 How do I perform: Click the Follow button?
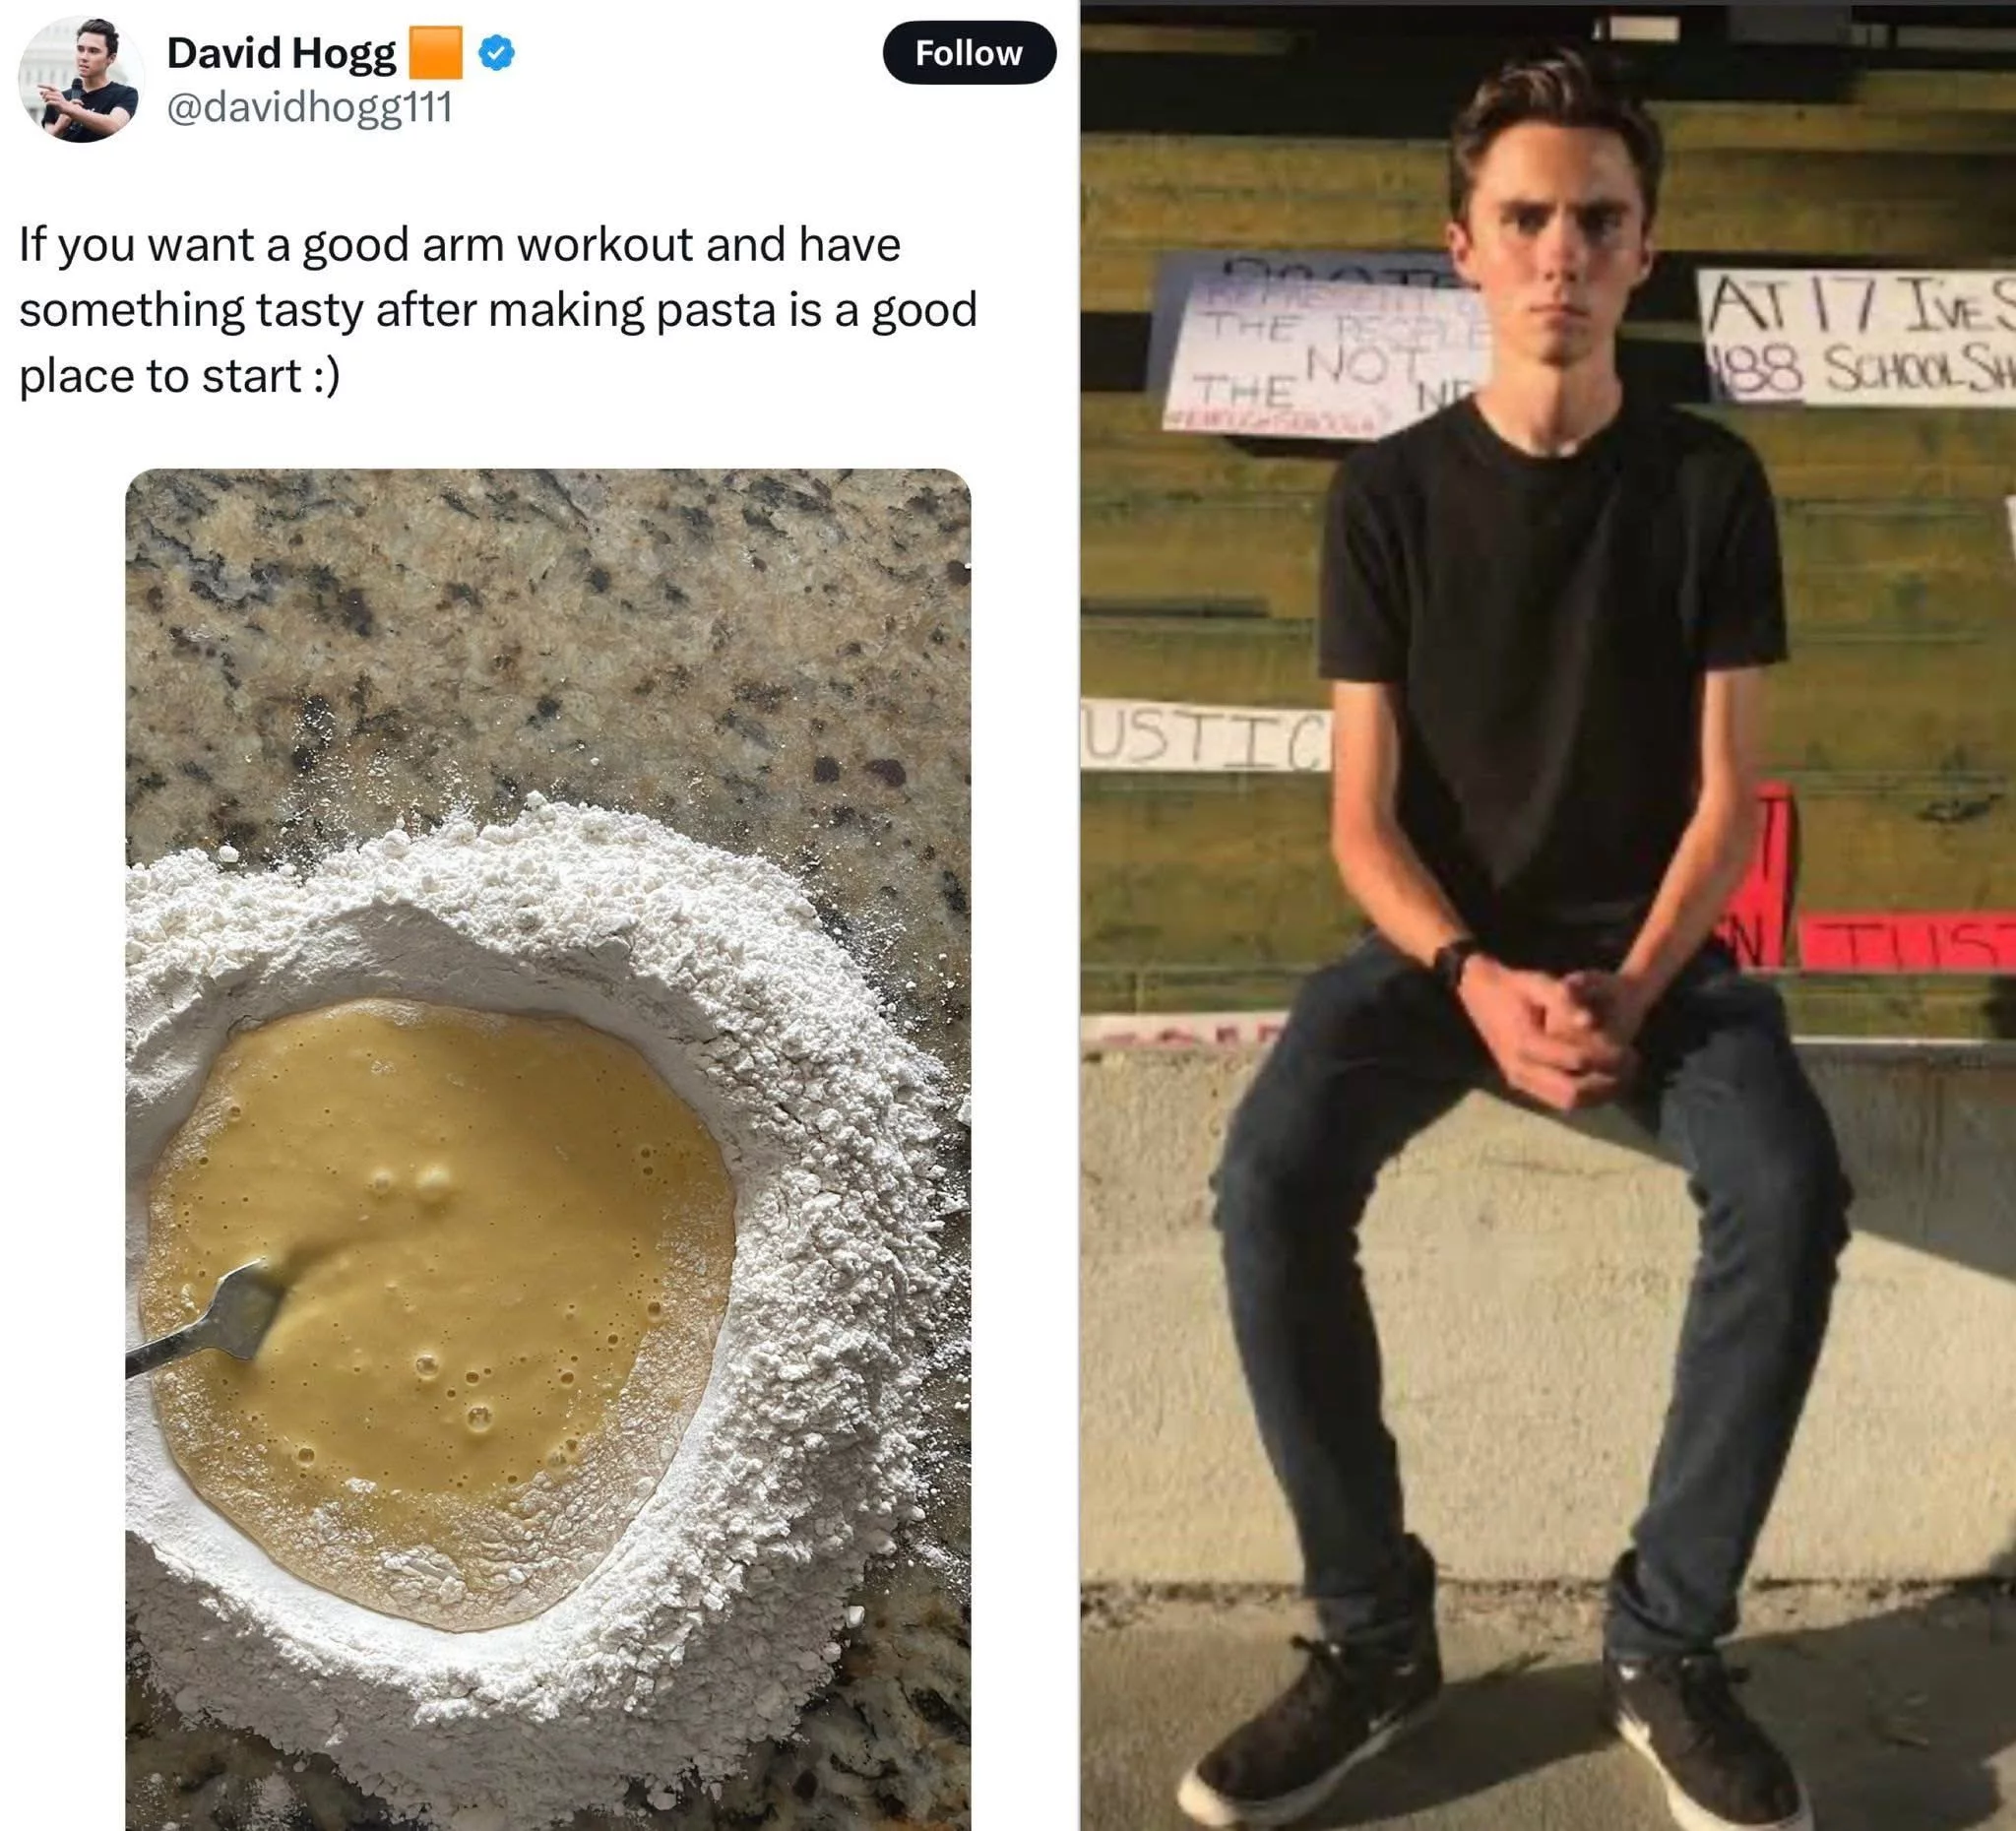coord(969,53)
